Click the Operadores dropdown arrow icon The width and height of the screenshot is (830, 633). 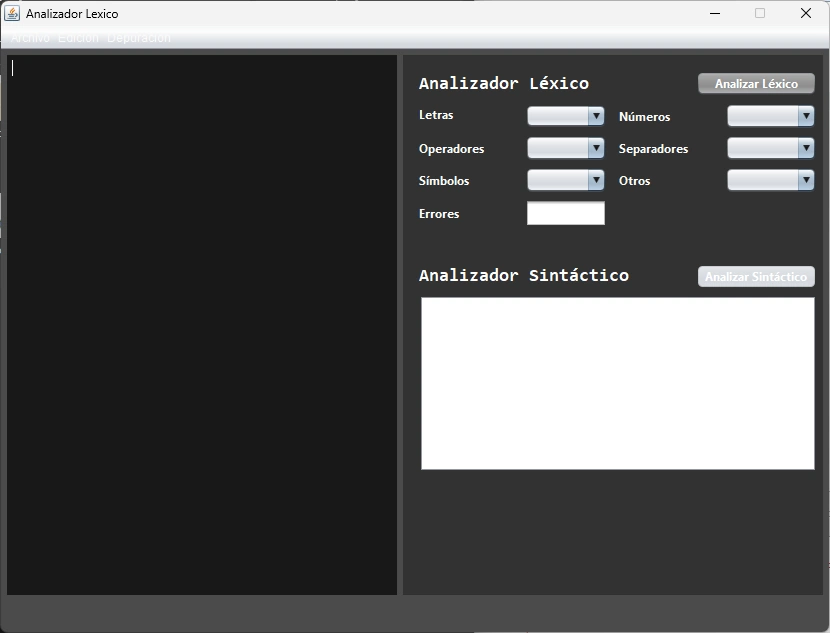(597, 148)
